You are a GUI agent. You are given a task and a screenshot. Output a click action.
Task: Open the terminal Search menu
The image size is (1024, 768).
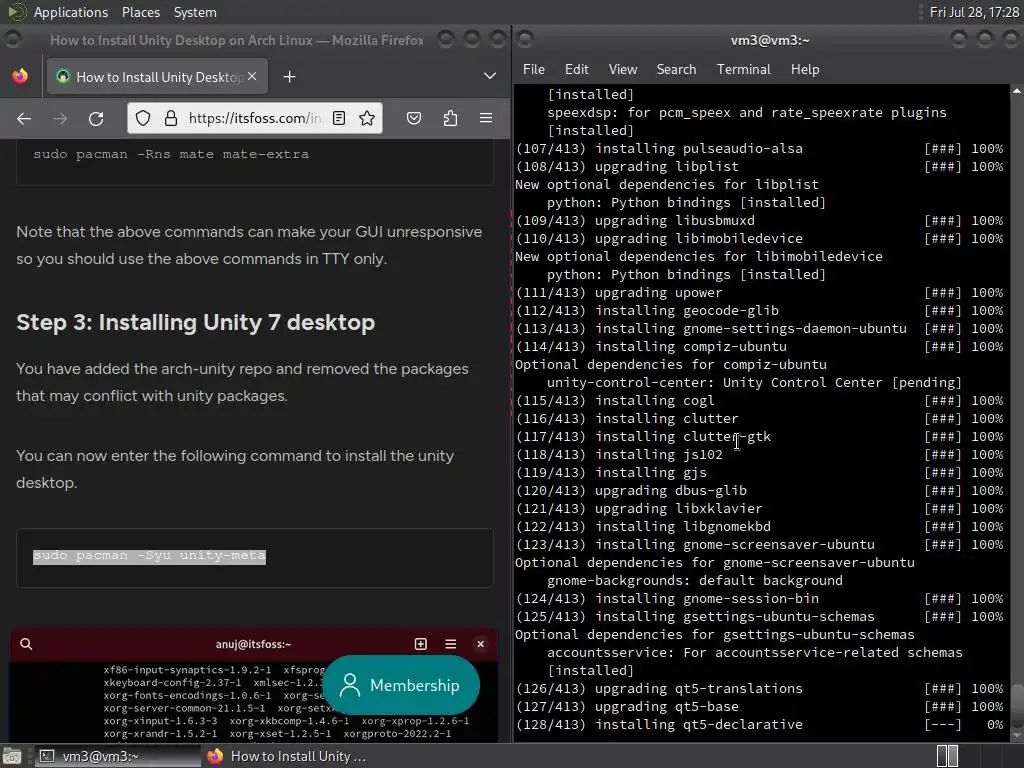(x=676, y=69)
